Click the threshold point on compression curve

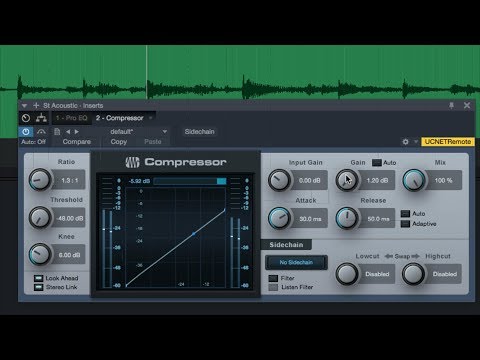[194, 234]
